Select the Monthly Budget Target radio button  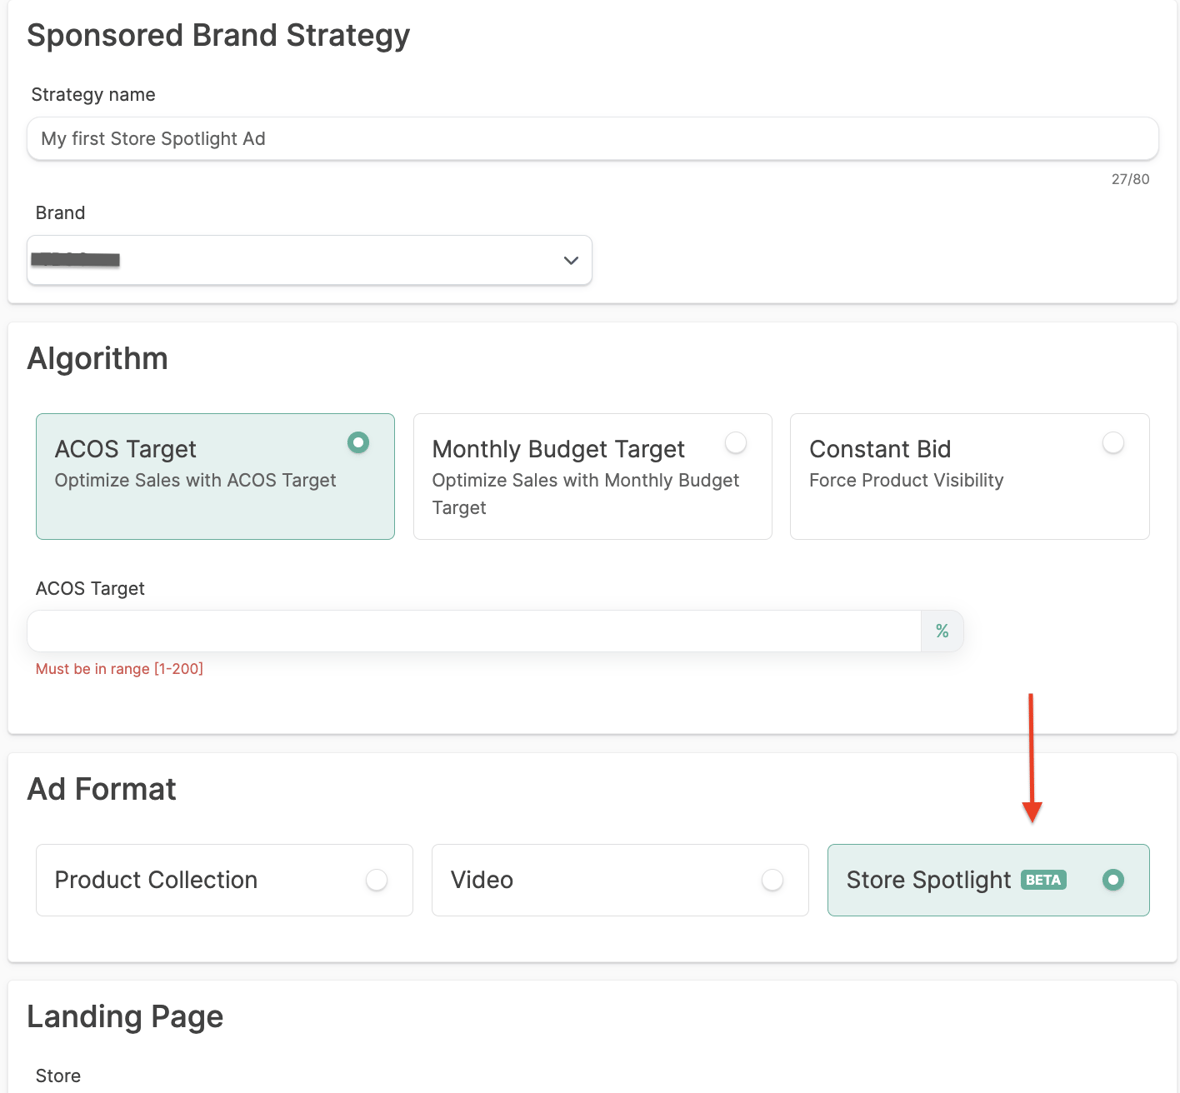(x=736, y=443)
